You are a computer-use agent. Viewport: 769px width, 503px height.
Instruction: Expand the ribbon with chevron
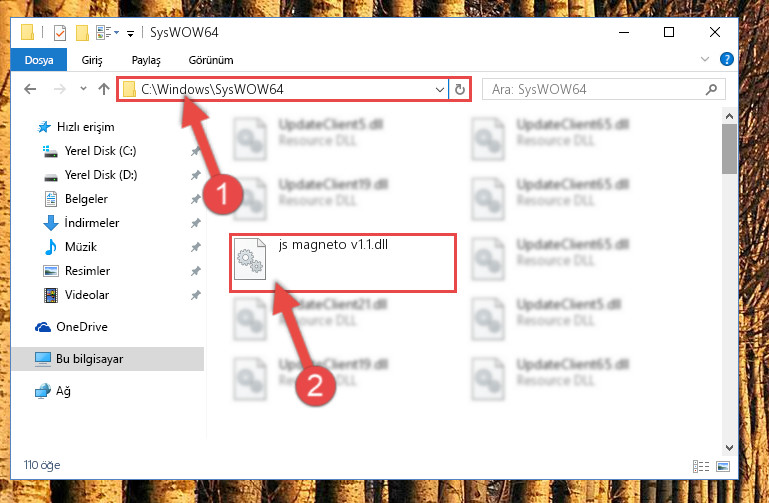tap(705, 59)
